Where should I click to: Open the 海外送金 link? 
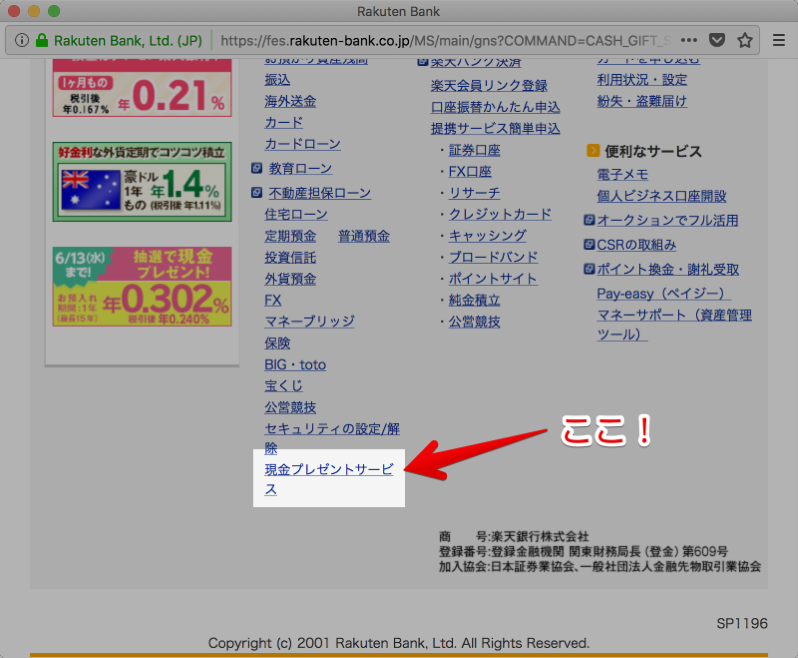tap(290, 101)
